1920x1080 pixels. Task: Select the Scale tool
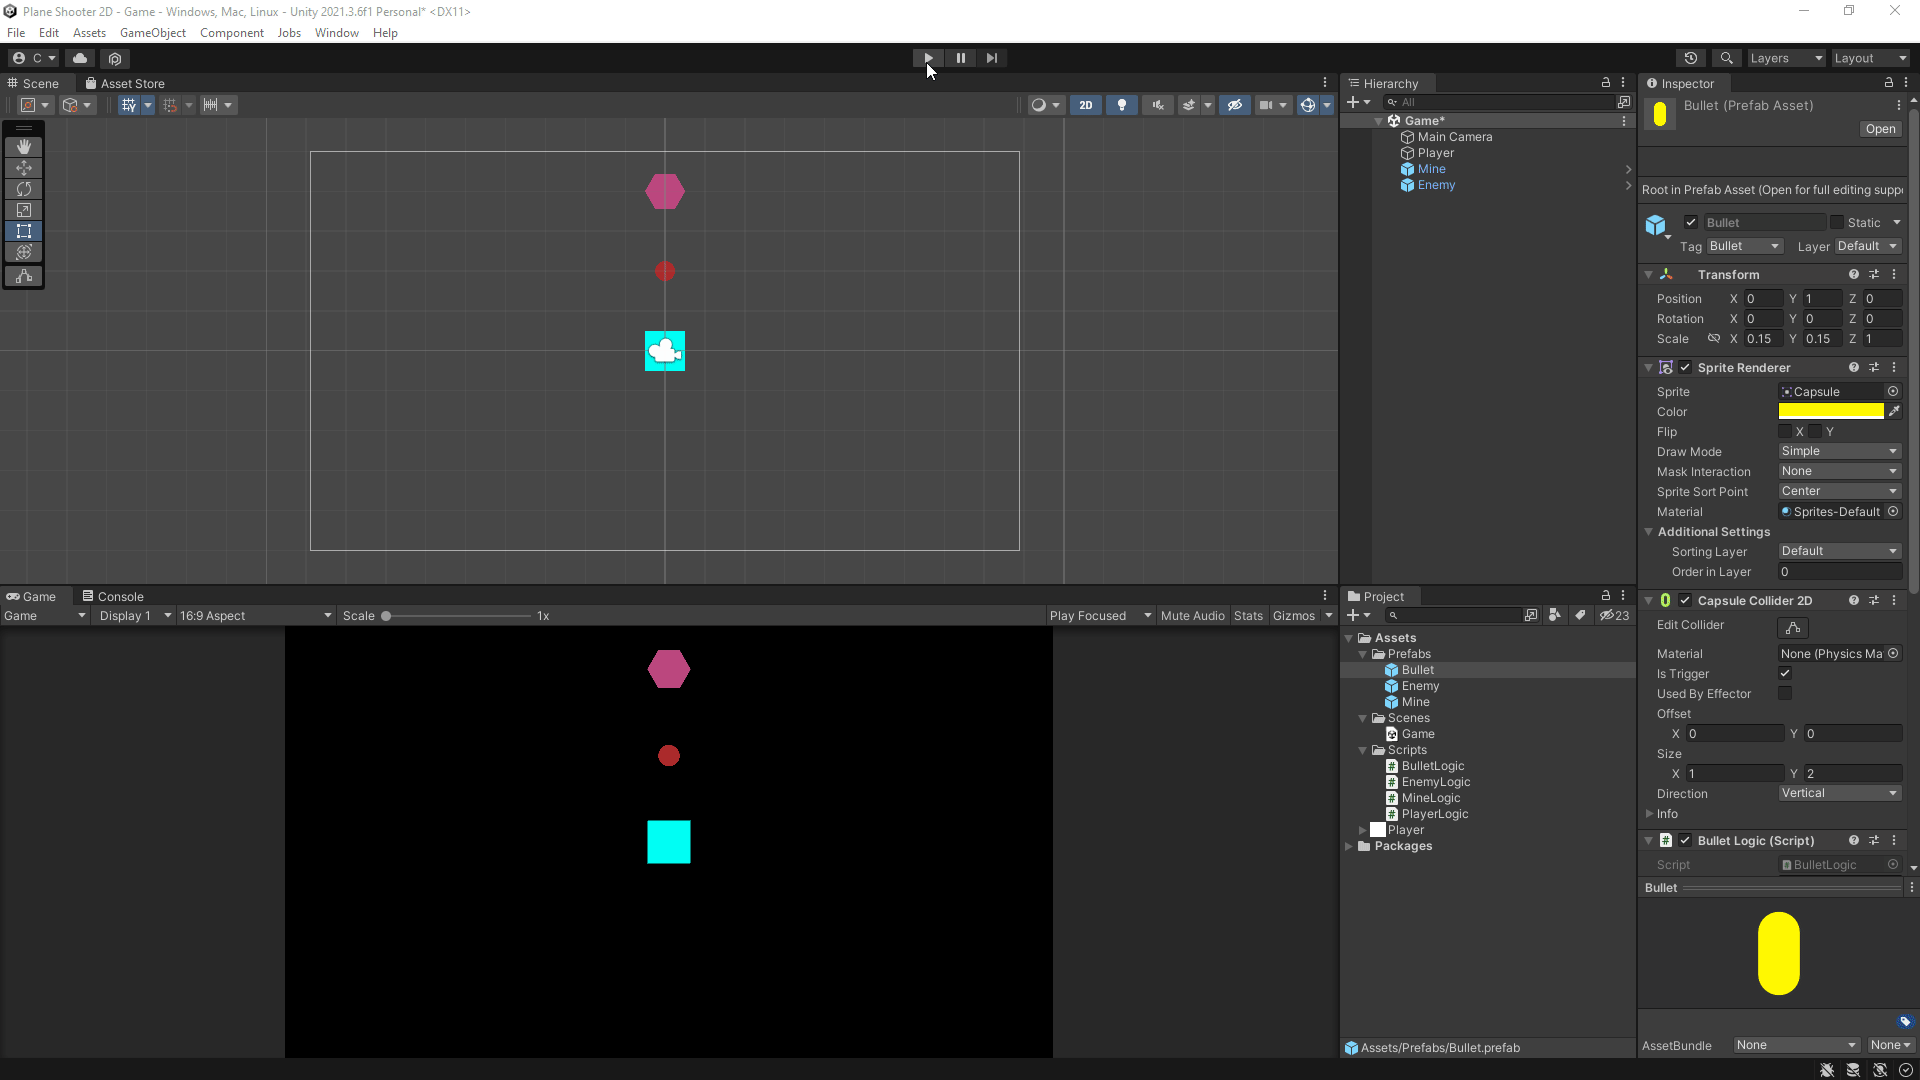(x=24, y=210)
